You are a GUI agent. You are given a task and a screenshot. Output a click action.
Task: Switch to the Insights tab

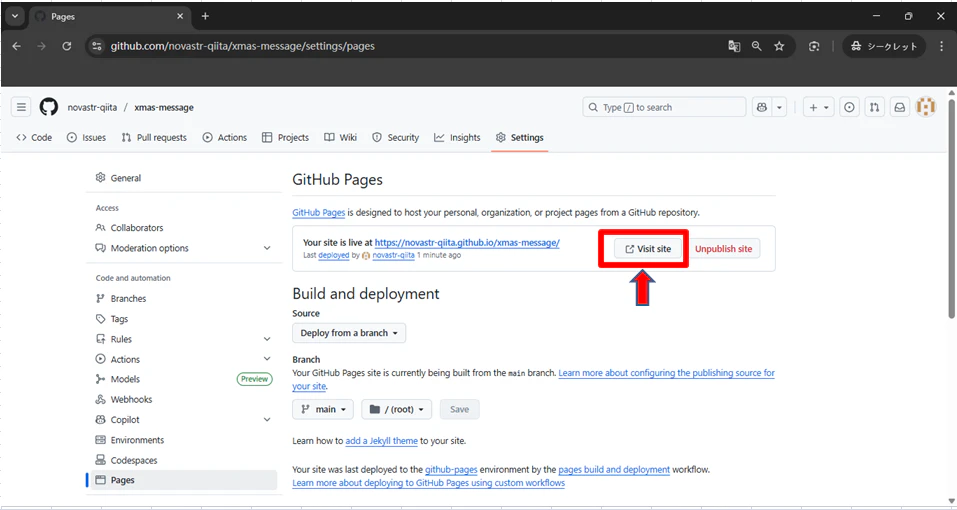click(x=457, y=138)
